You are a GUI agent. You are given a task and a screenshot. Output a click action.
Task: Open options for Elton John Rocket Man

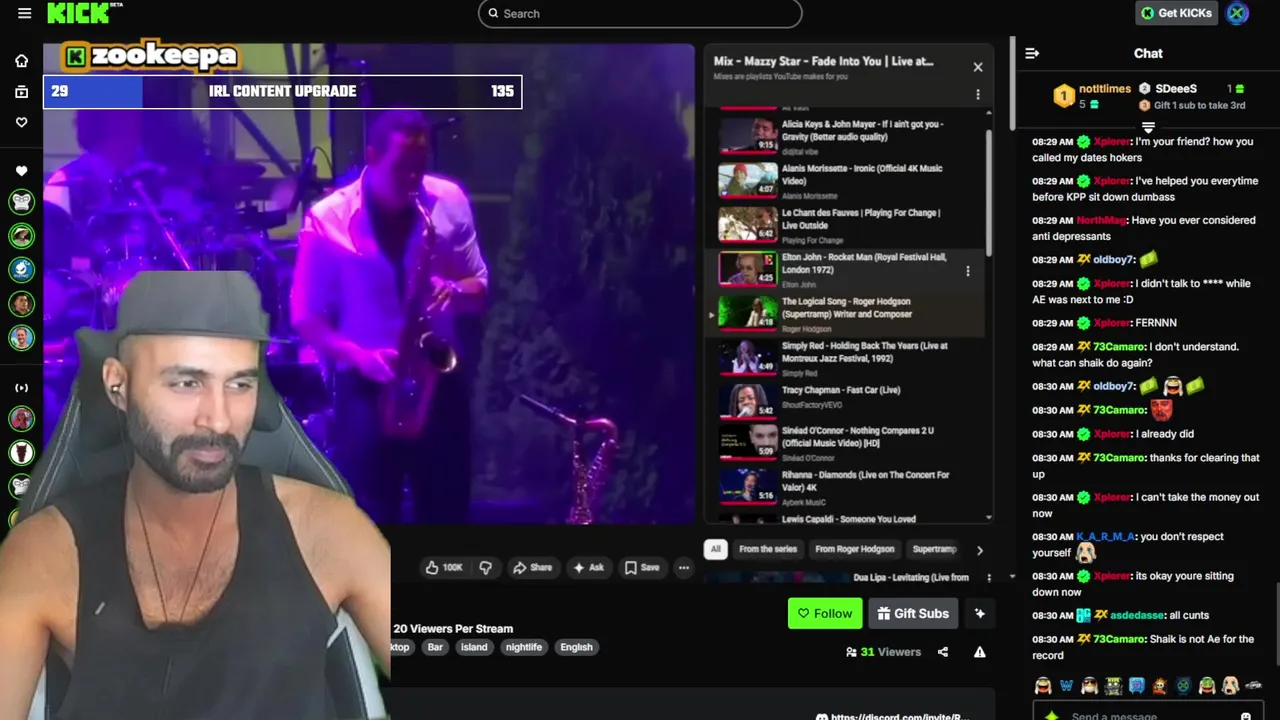(x=967, y=271)
